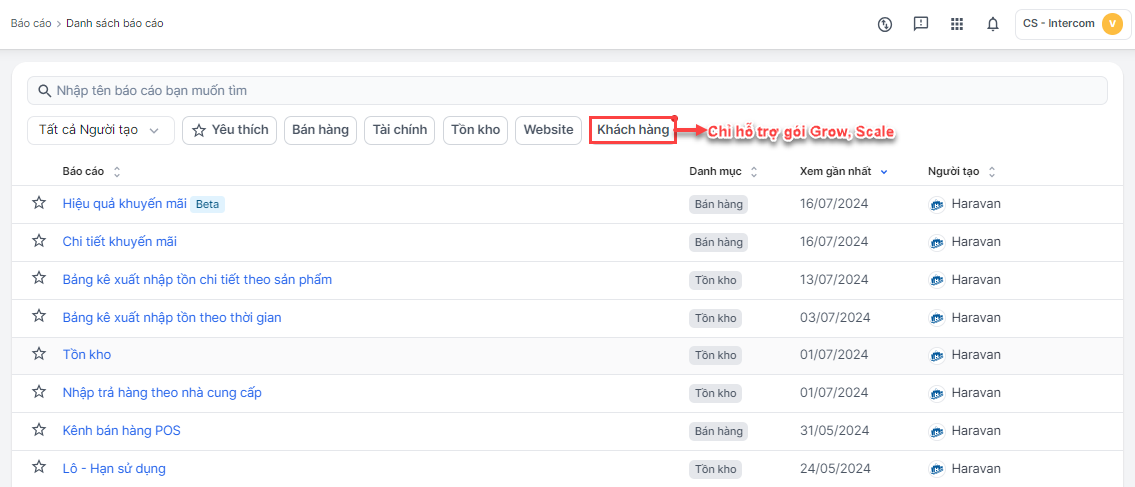1135x487 pixels.
Task: Click Danh sách báo cáo breadcrumb text
Action: (x=115, y=23)
